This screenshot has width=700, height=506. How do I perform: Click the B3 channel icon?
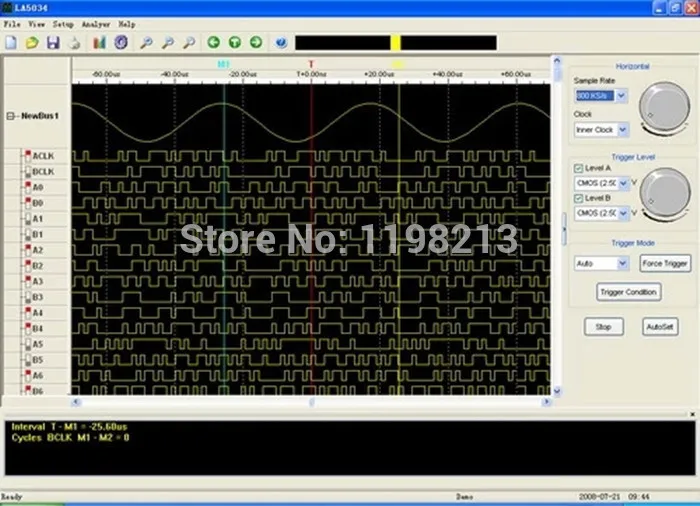pos(28,297)
